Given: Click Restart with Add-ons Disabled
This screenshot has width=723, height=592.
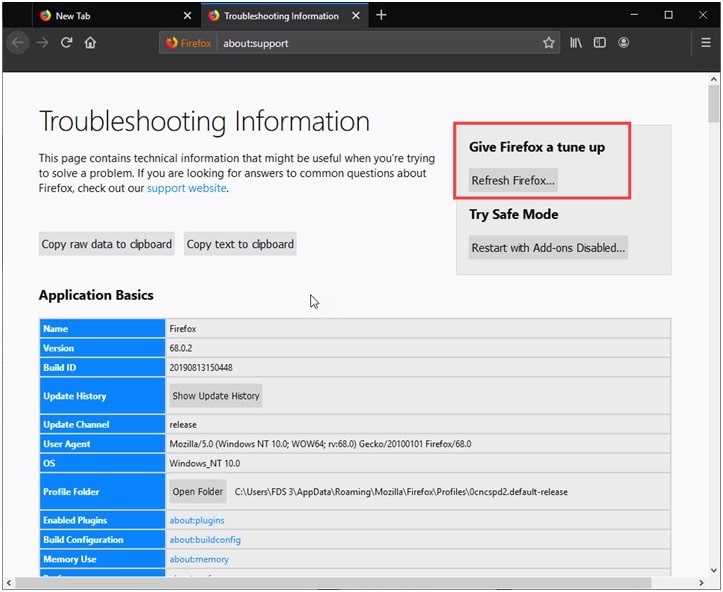Looking at the screenshot, I should coord(548,248).
